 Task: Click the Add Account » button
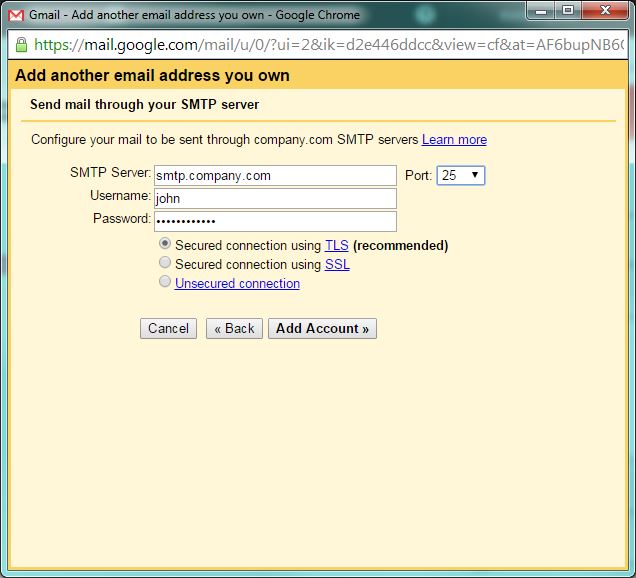pyautogui.click(x=322, y=328)
